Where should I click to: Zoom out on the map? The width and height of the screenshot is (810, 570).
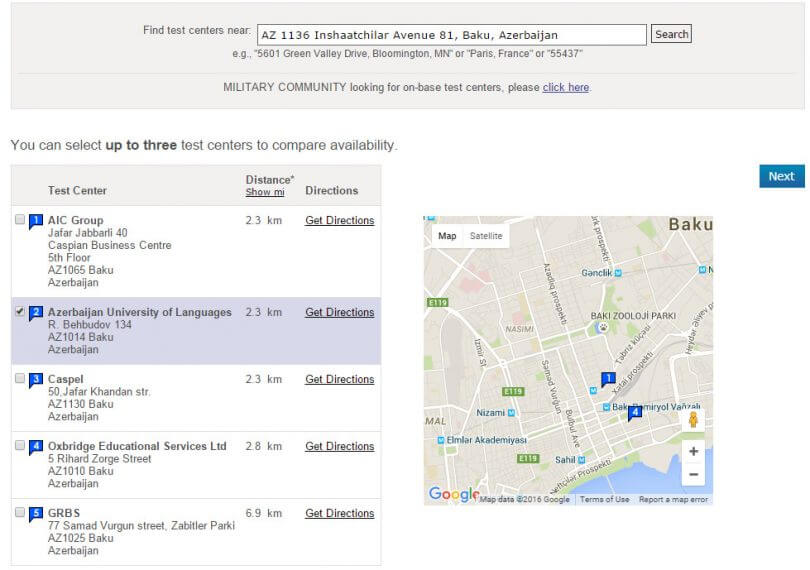(693, 475)
